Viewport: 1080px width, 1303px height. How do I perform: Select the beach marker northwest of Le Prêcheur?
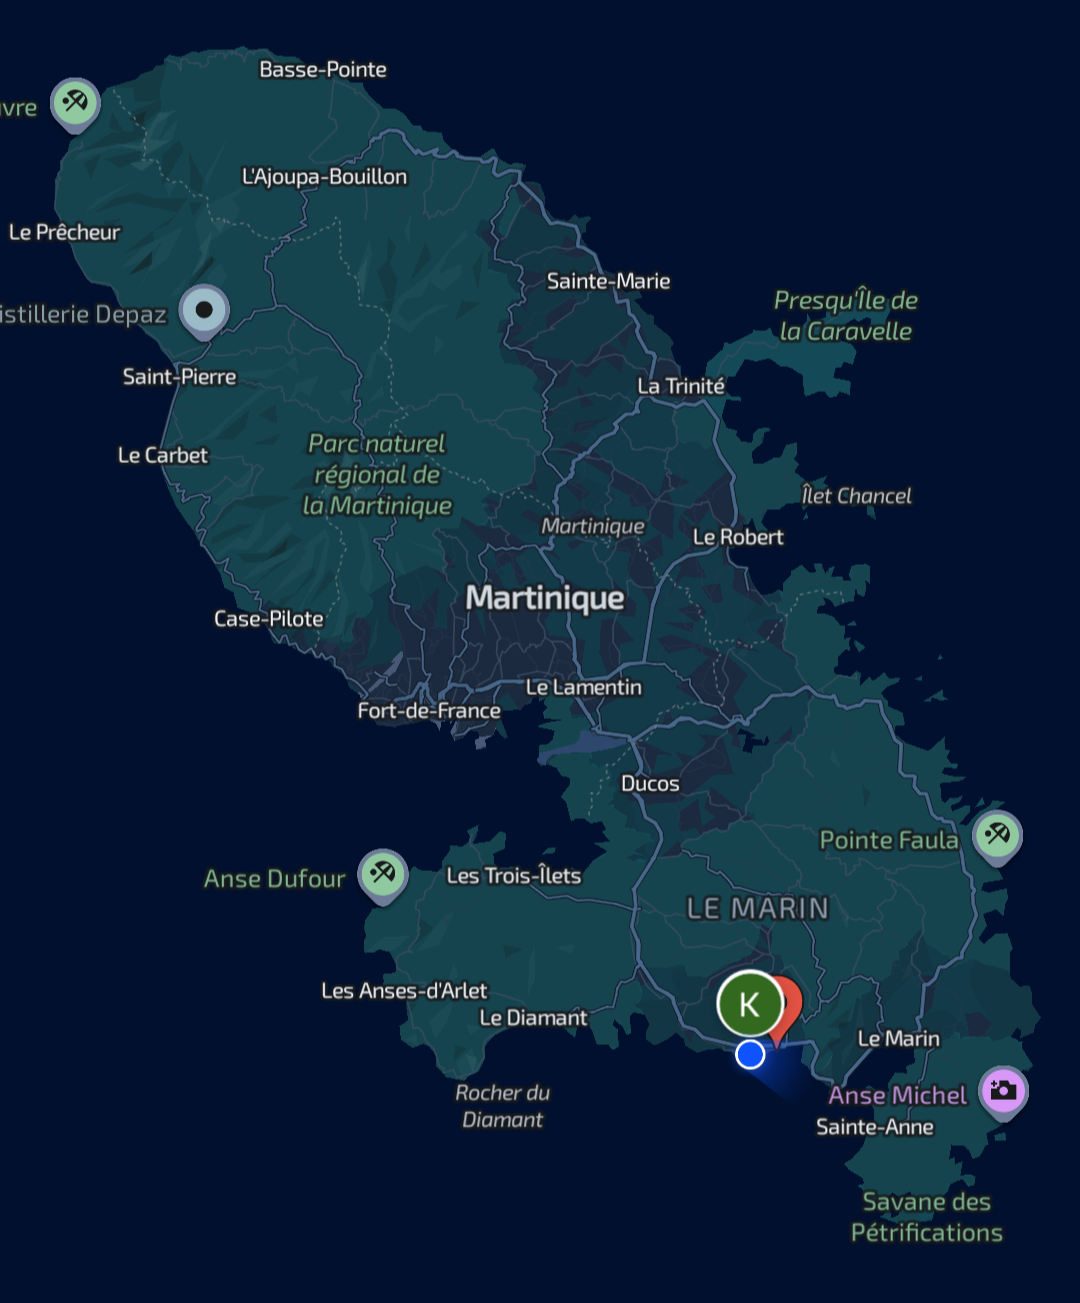tap(76, 102)
